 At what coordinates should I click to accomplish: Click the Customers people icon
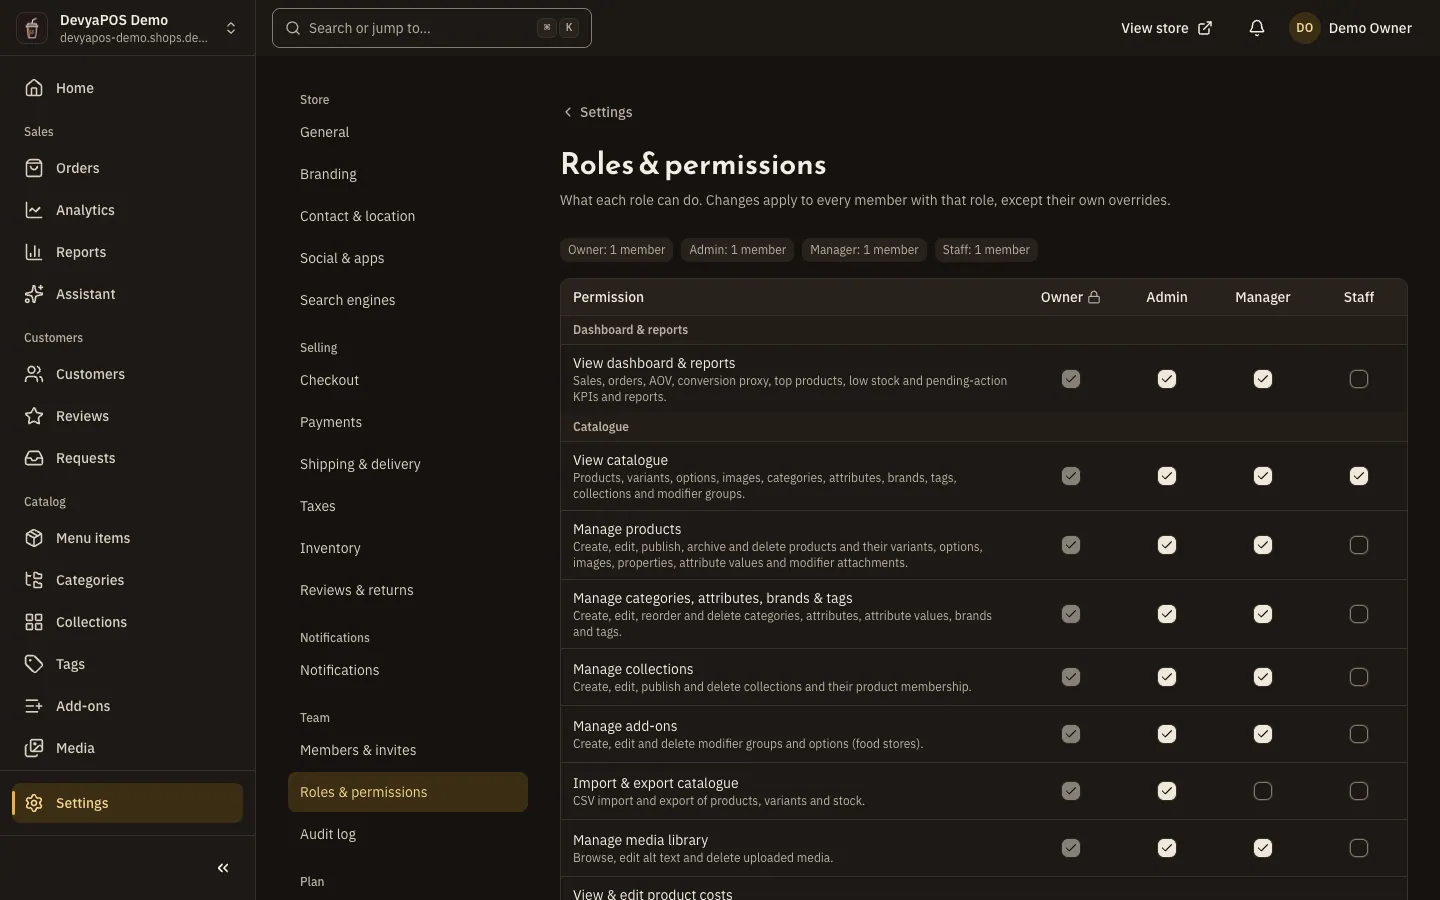click(34, 374)
